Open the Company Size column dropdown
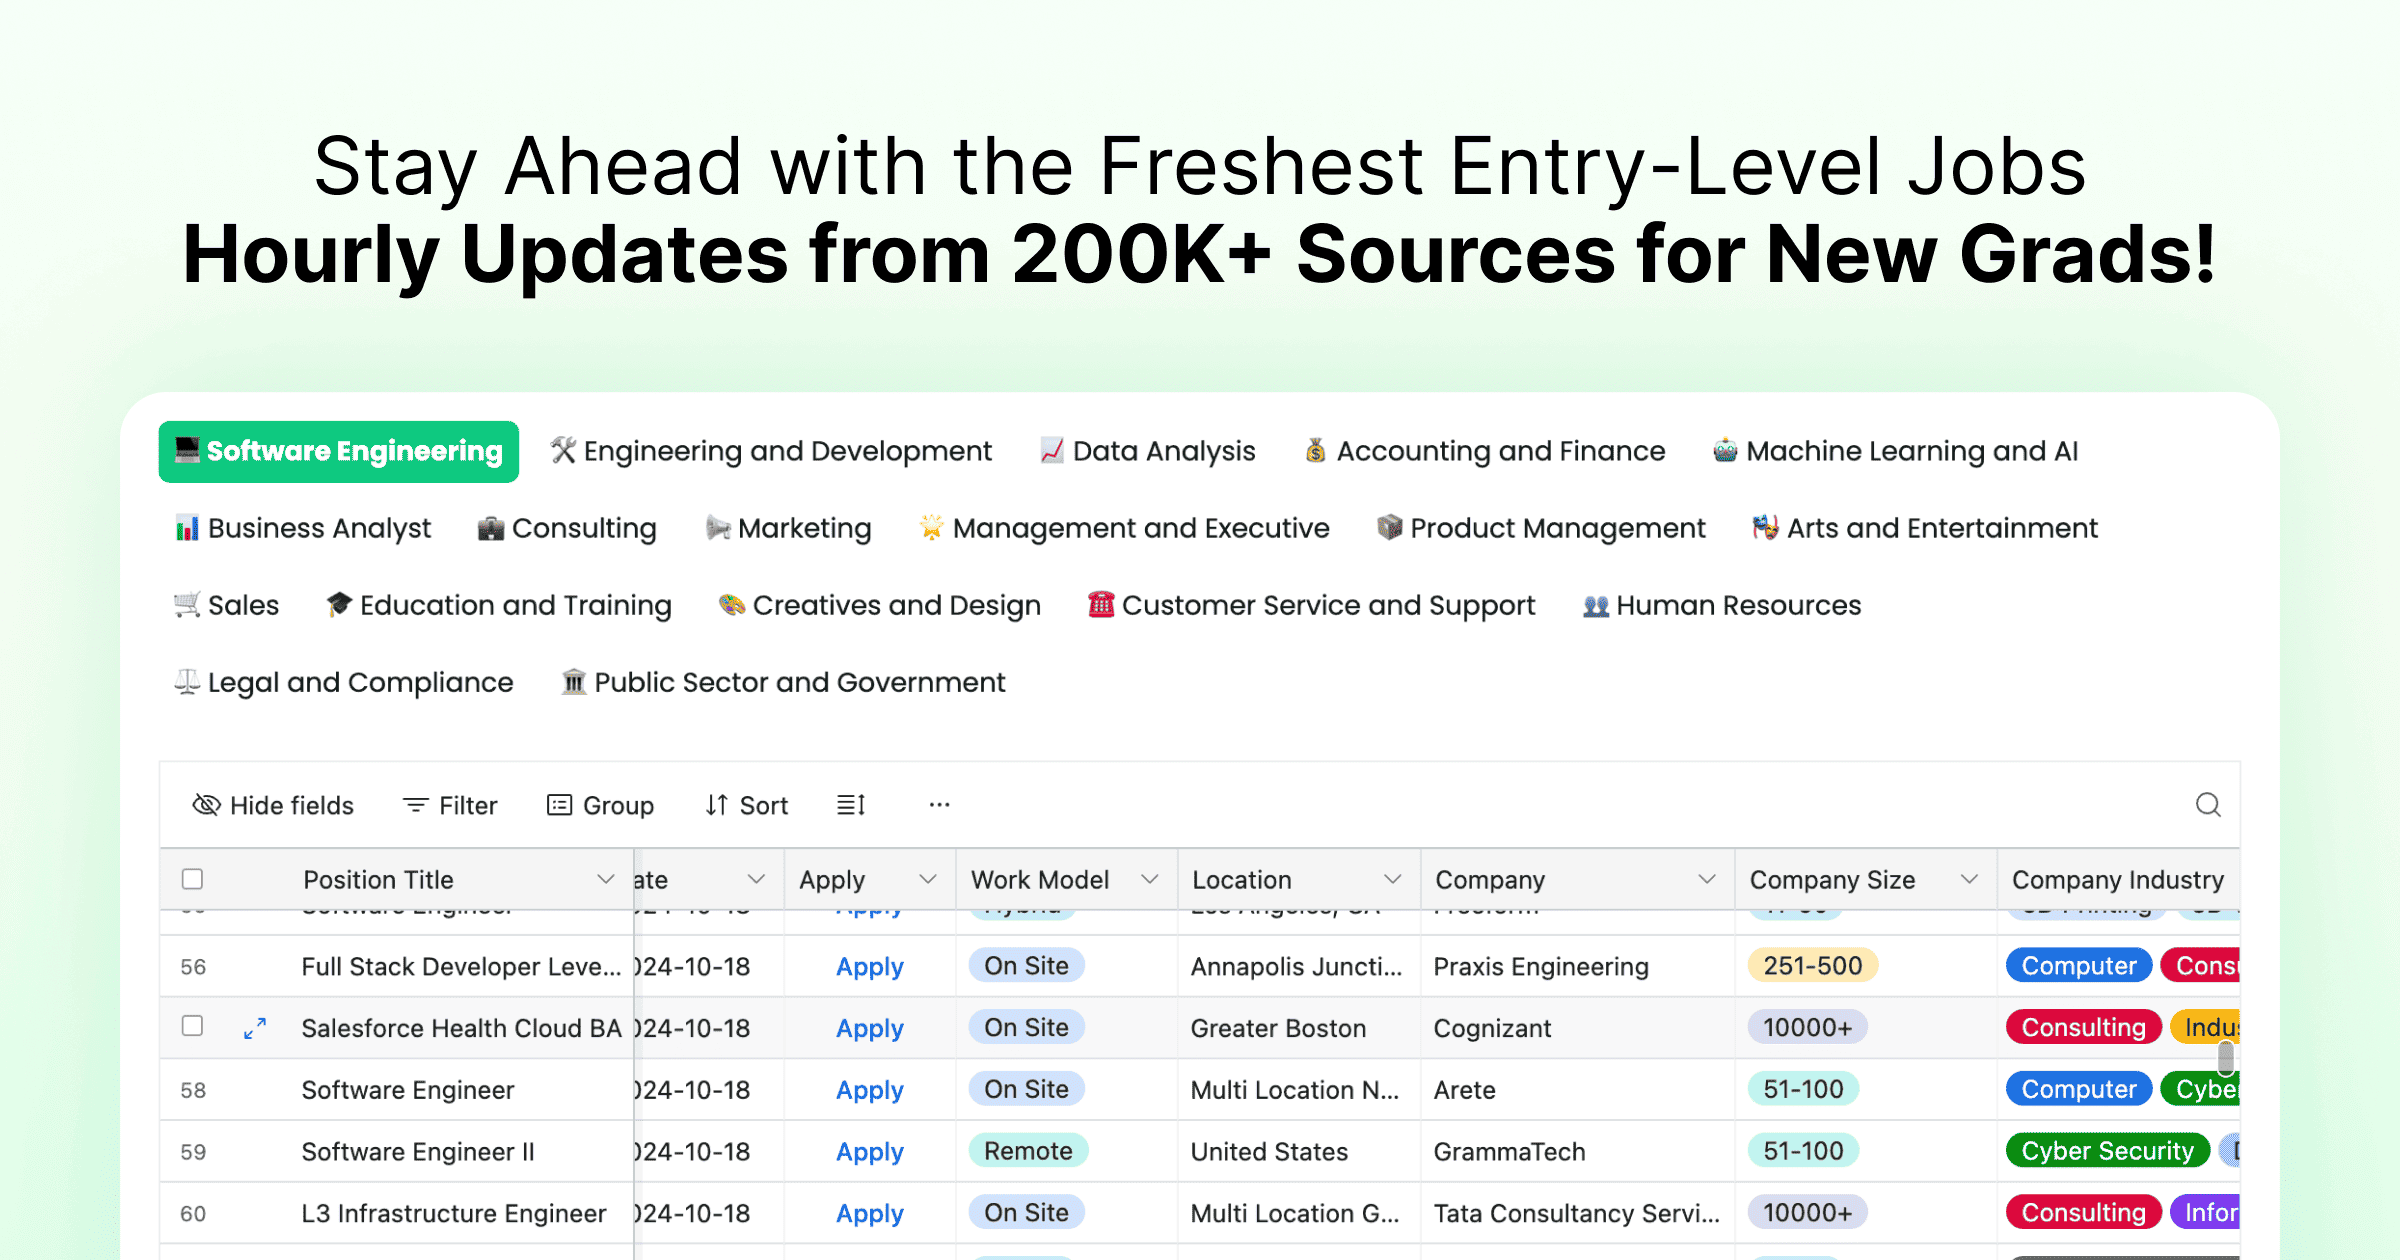This screenshot has height=1260, width=2400. click(x=1968, y=879)
